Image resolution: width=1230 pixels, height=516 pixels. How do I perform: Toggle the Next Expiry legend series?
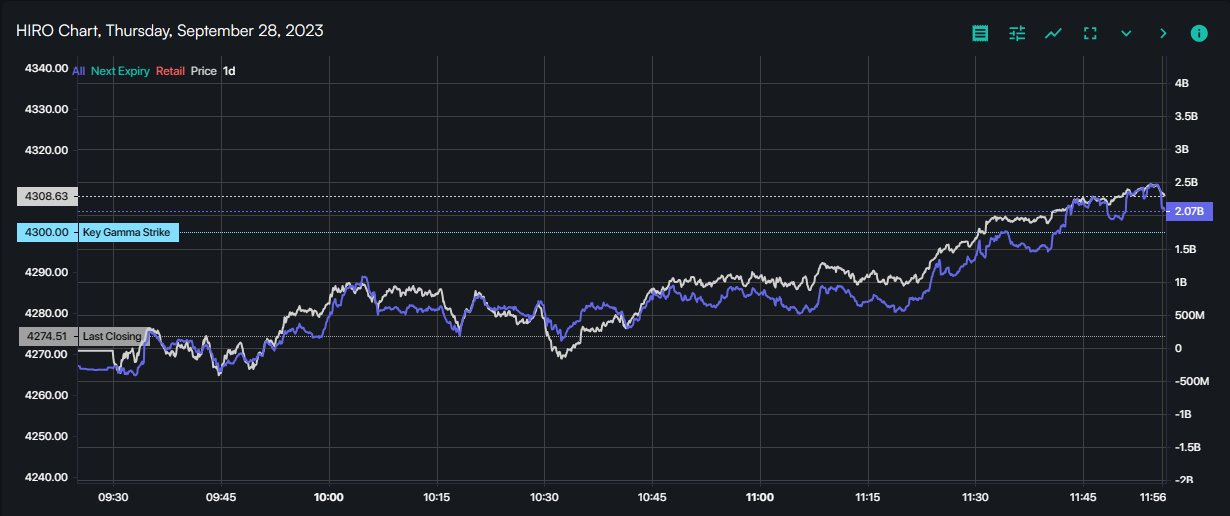120,71
